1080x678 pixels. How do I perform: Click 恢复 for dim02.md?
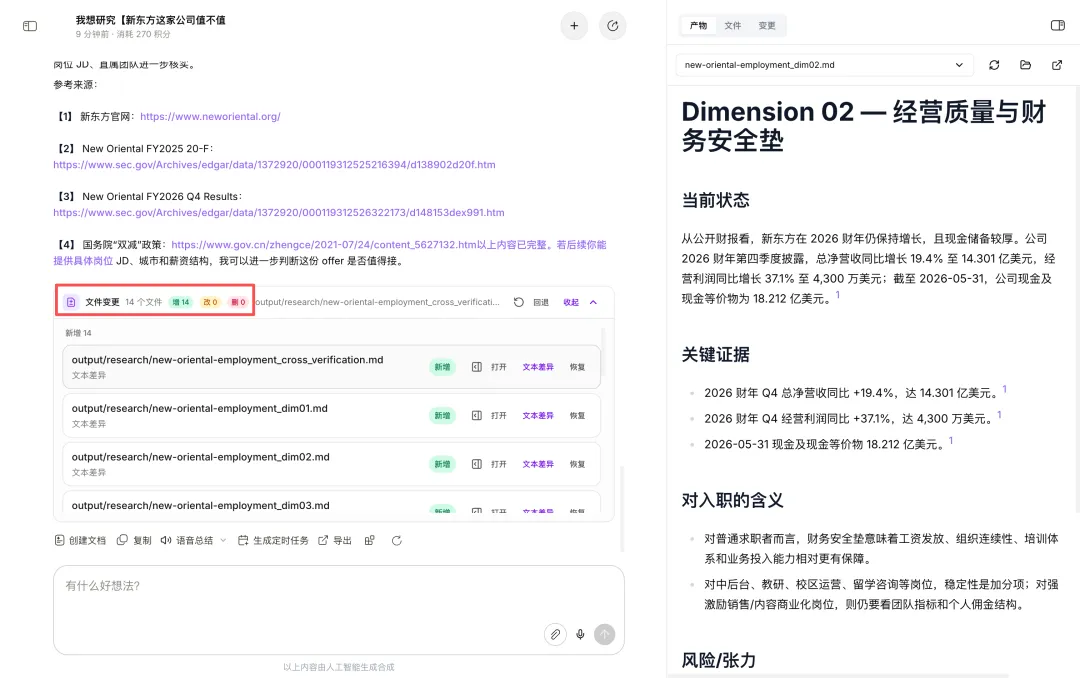[577, 464]
